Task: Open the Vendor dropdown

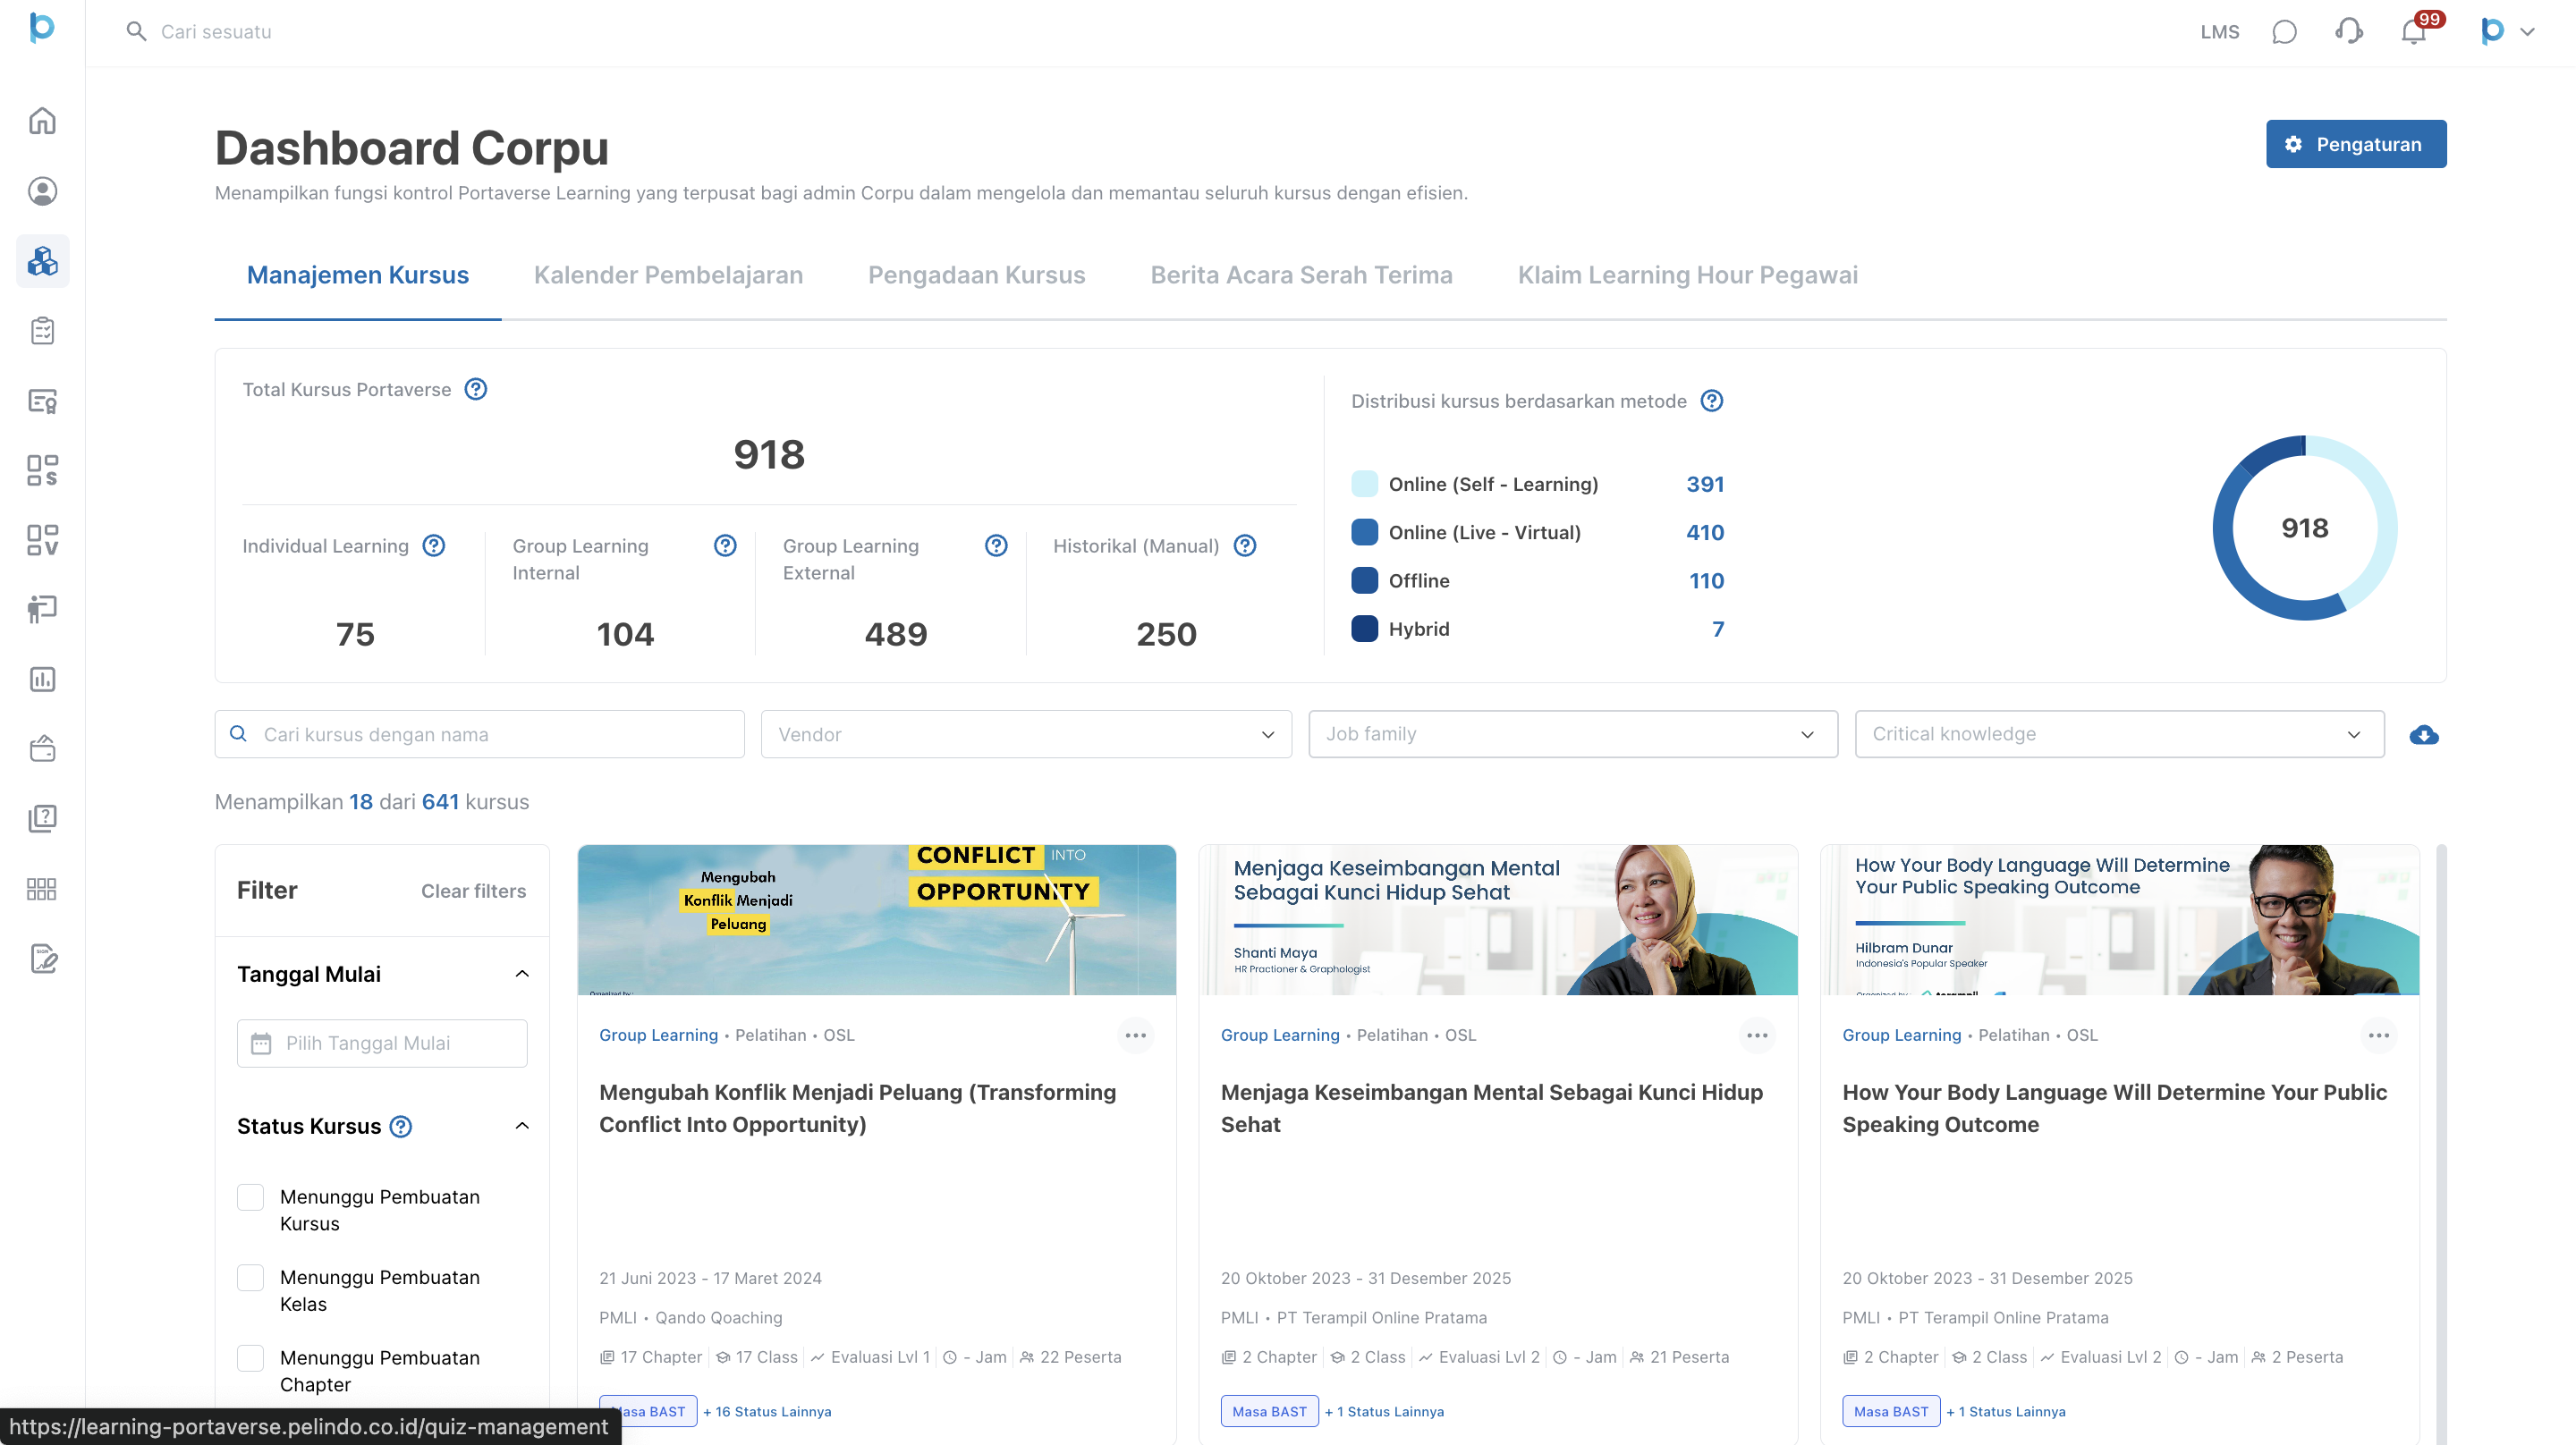Action: tap(1026, 734)
